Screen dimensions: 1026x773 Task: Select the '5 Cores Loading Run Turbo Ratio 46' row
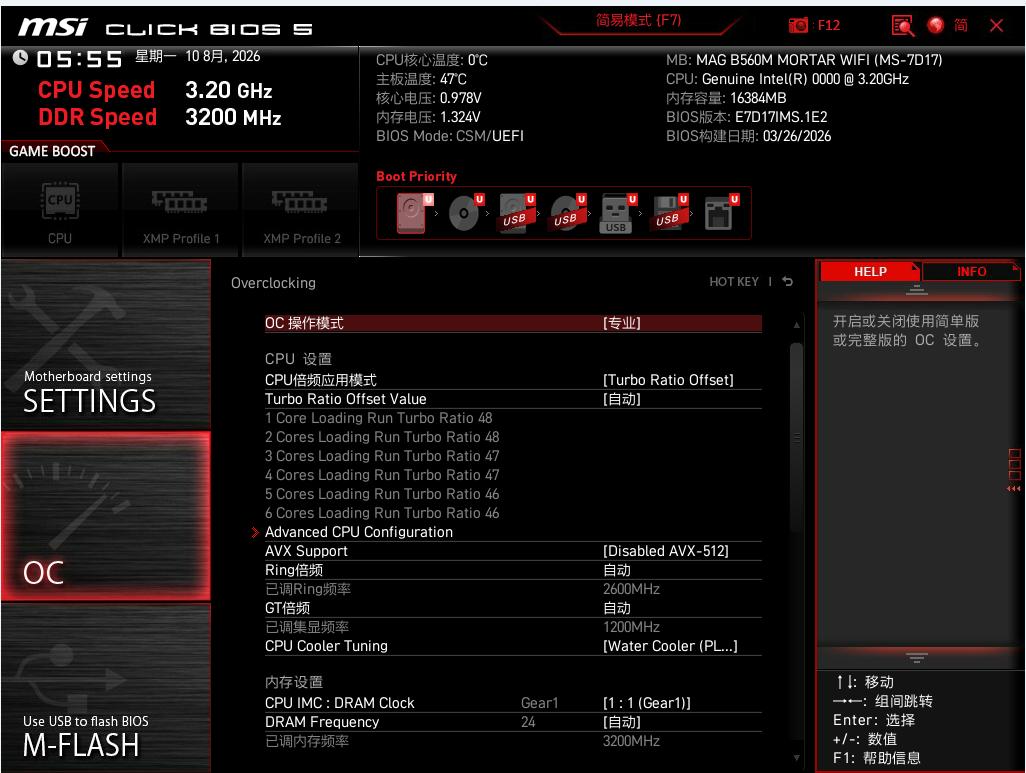[381, 494]
